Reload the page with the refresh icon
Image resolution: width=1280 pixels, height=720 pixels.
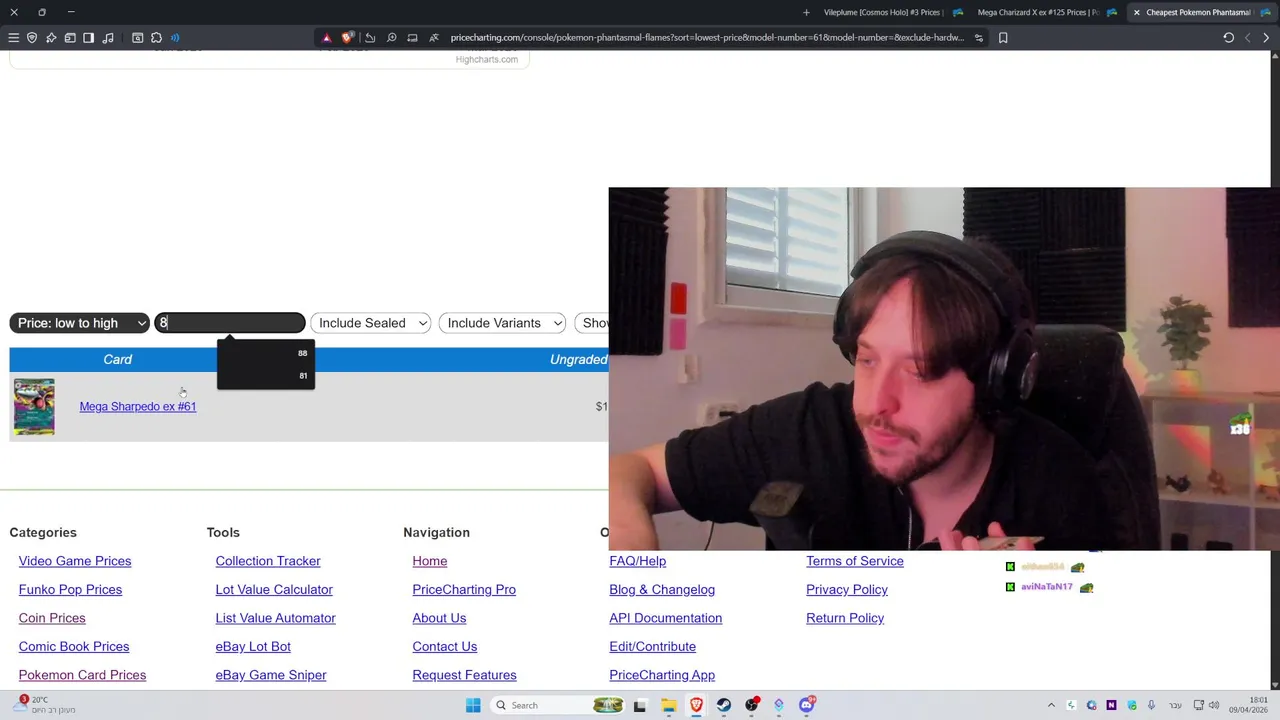(1229, 38)
